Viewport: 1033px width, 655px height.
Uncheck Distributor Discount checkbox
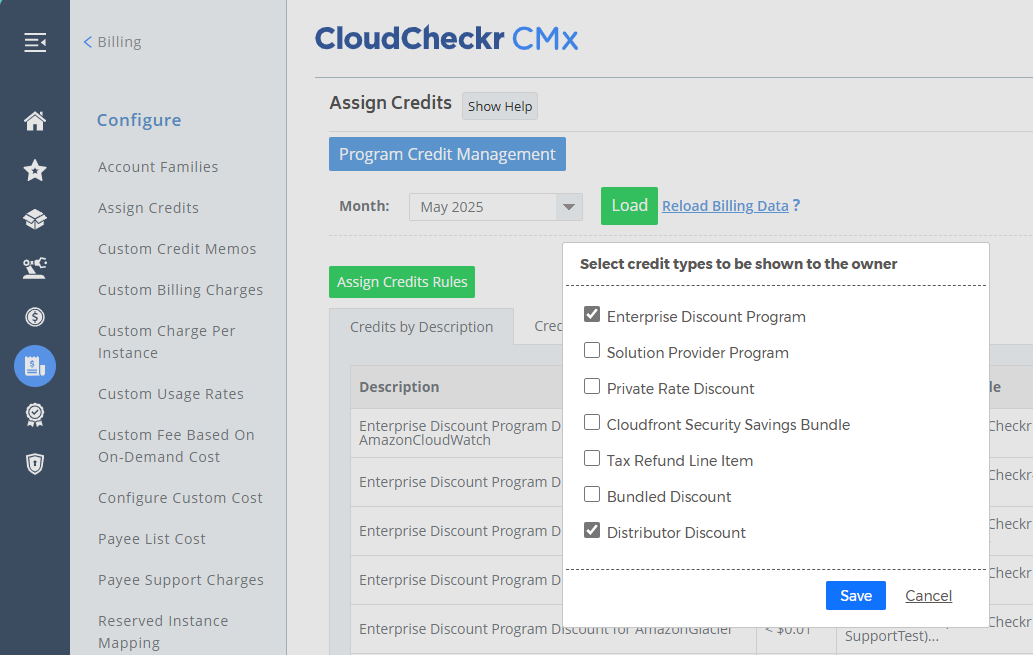592,530
